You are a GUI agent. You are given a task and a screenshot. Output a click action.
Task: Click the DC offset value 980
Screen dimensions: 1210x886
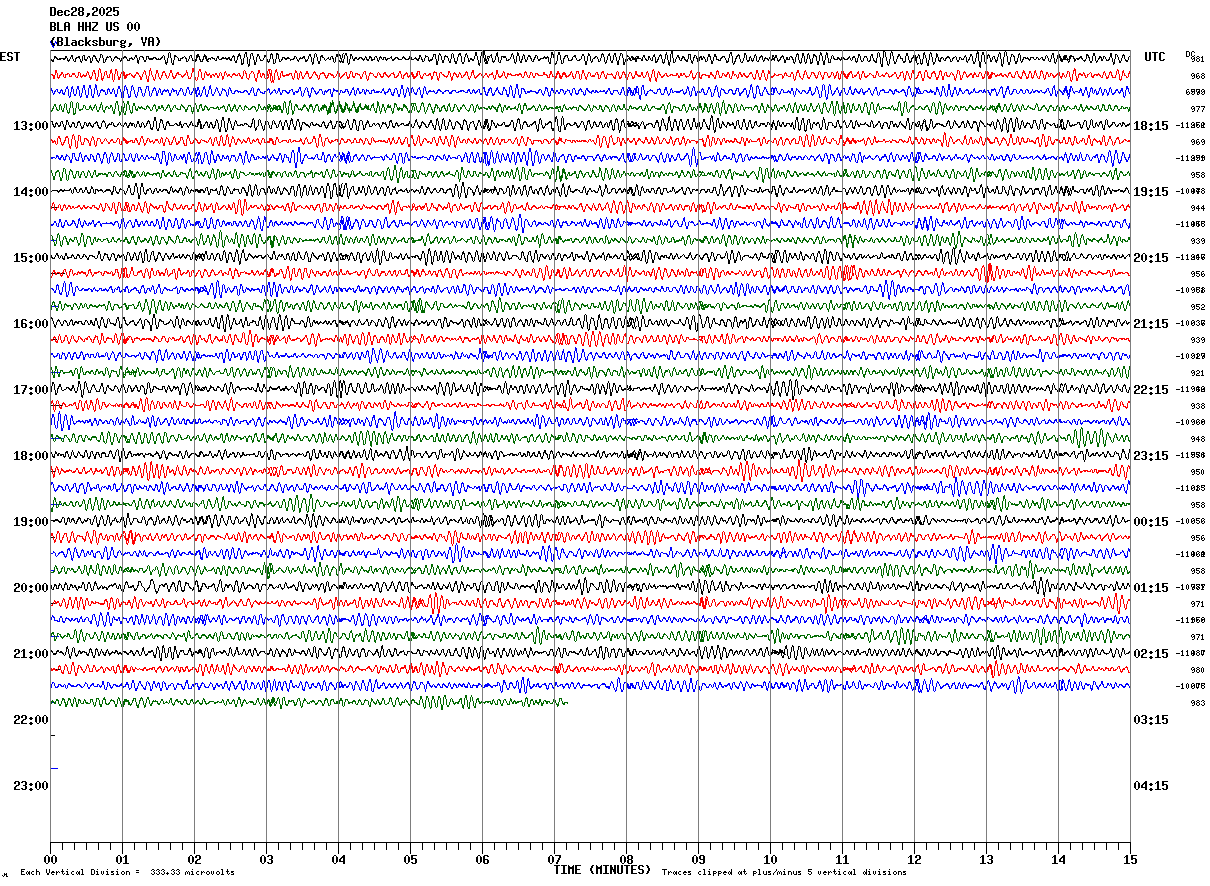pyautogui.click(x=1197, y=670)
